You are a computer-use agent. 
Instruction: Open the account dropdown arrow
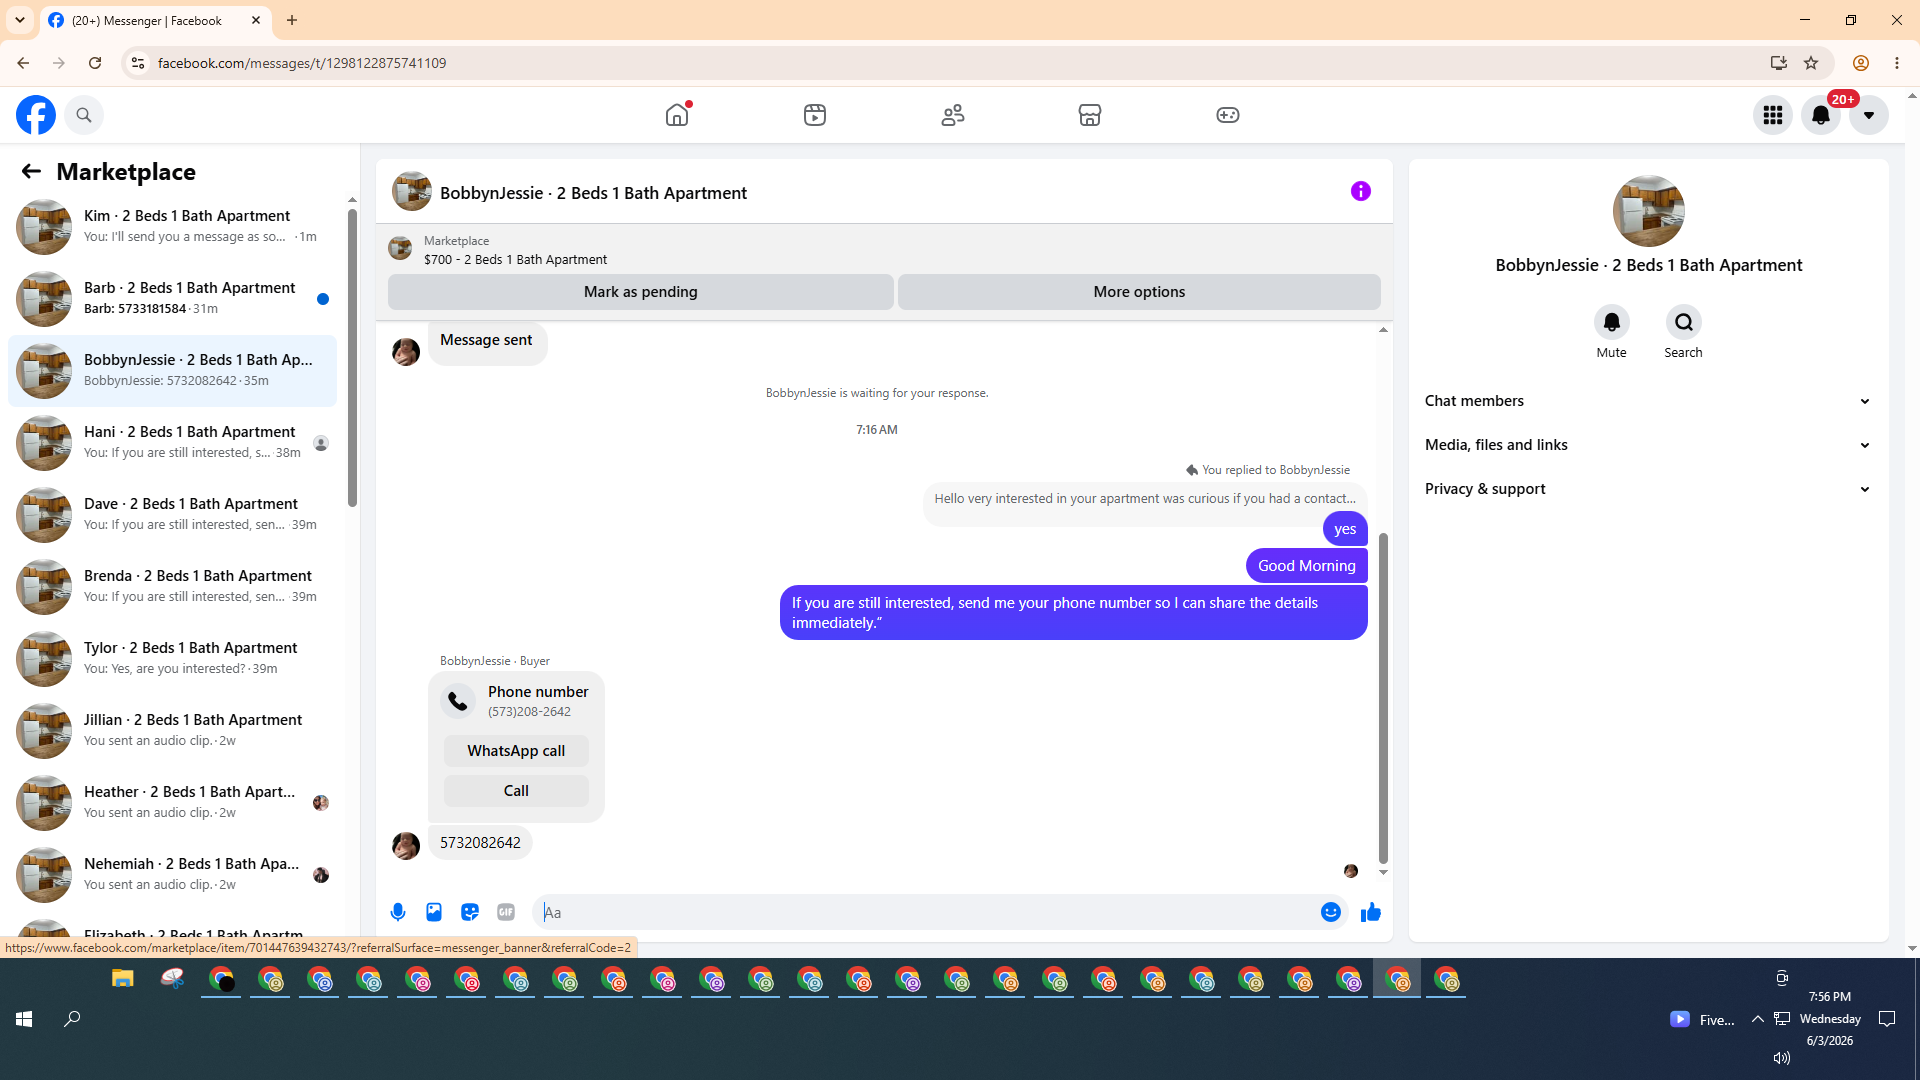pyautogui.click(x=1869, y=115)
